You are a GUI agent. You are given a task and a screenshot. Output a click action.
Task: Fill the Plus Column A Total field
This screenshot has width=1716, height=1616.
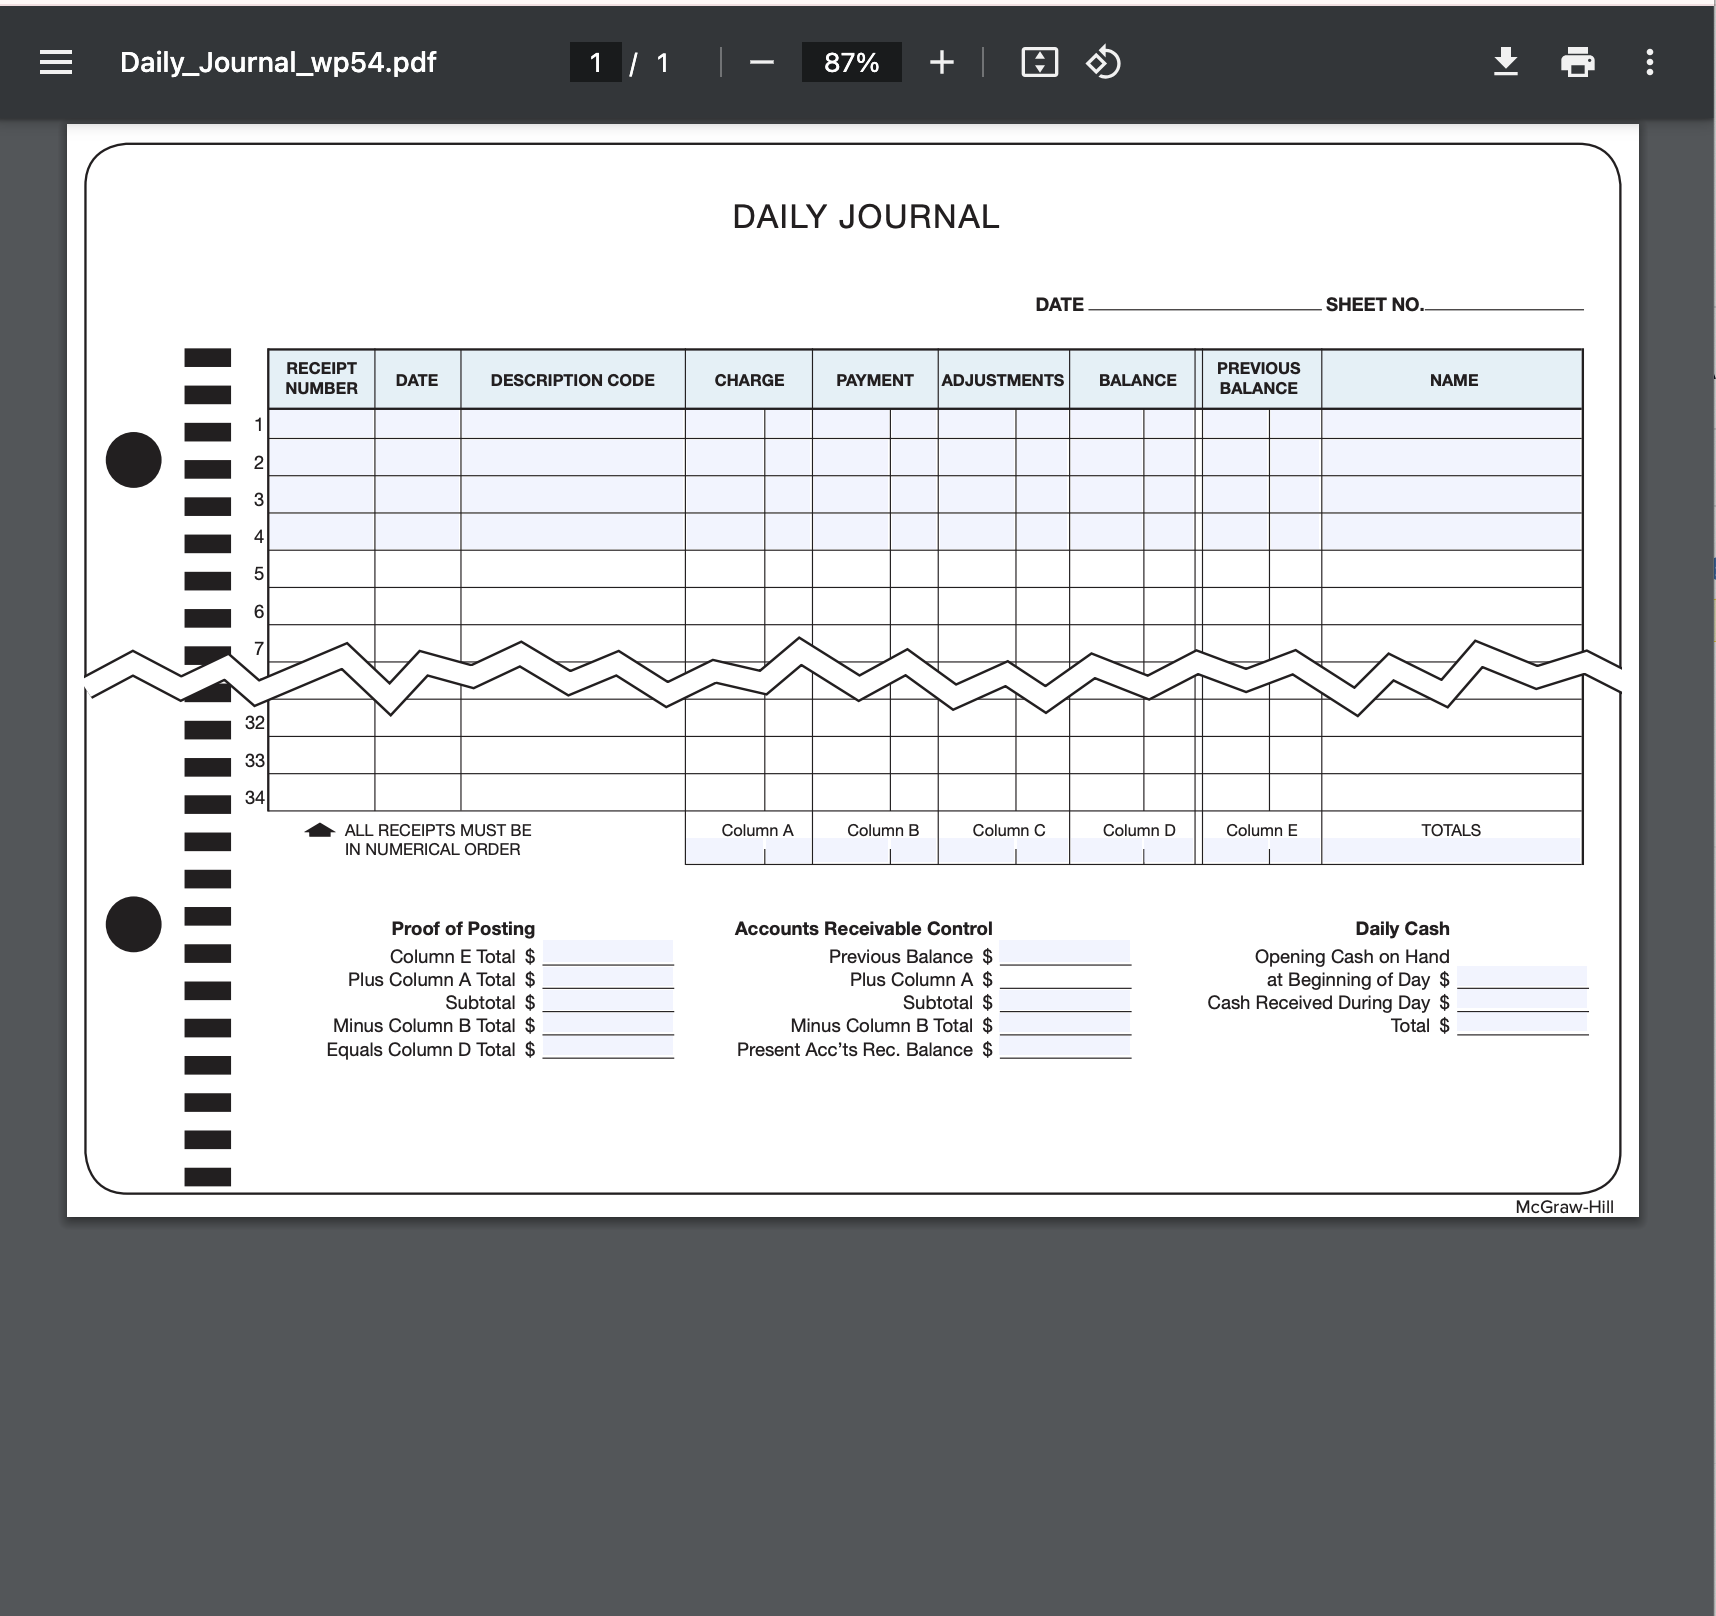(608, 977)
